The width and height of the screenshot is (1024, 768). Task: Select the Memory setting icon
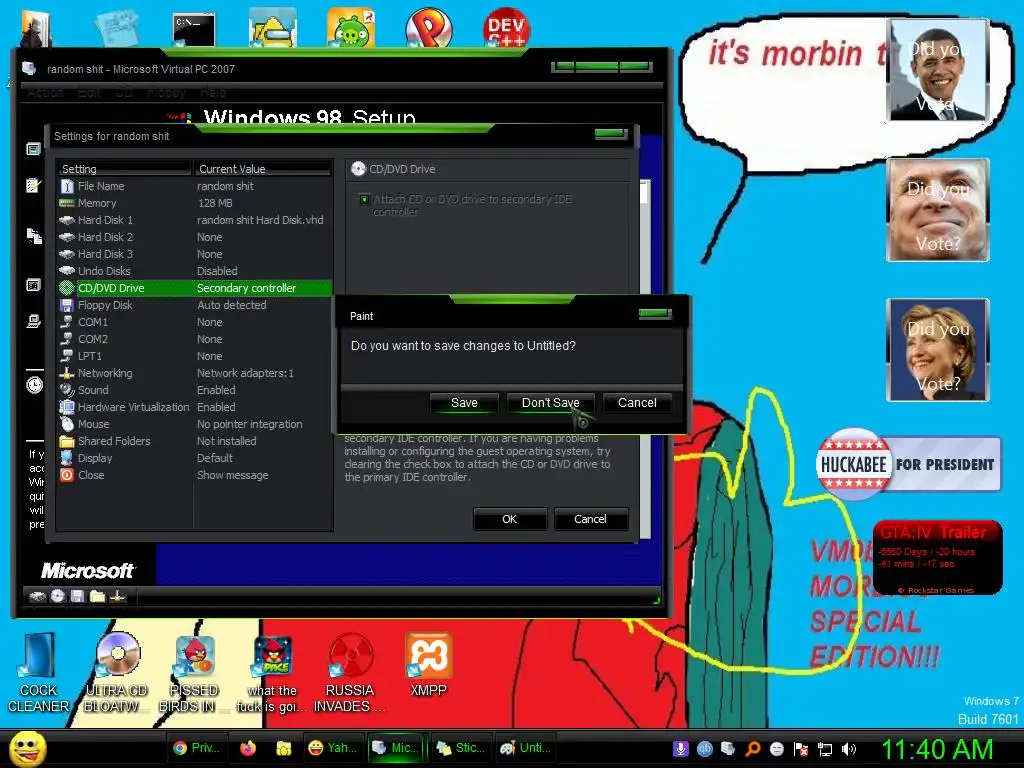click(67, 203)
